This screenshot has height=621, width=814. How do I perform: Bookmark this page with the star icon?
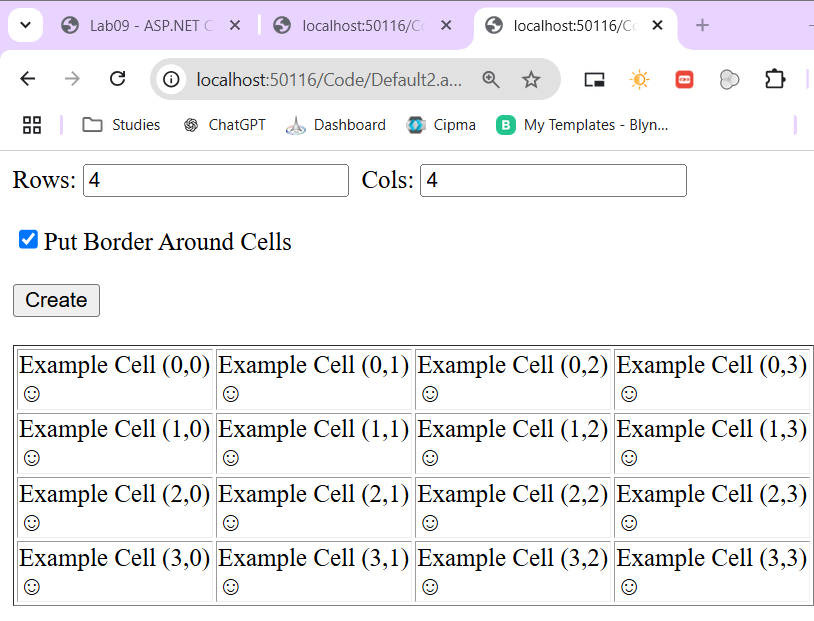pyautogui.click(x=531, y=80)
